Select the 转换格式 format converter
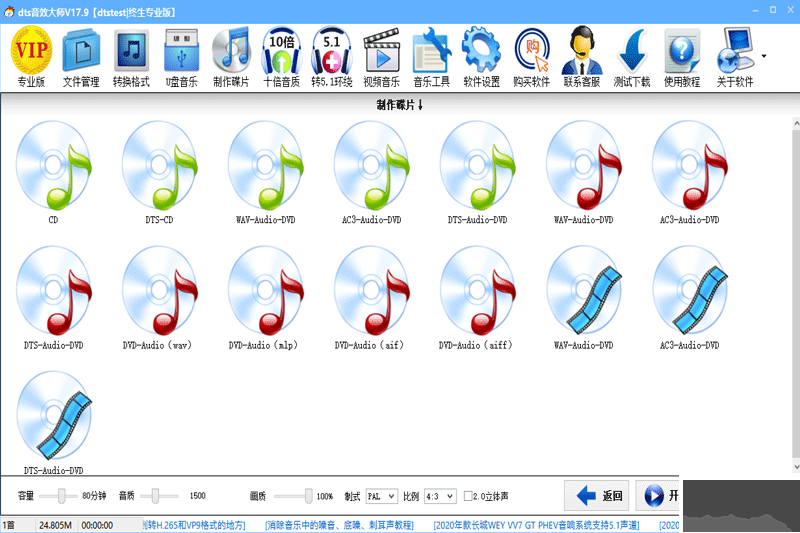Image resolution: width=800 pixels, height=533 pixels. pyautogui.click(x=131, y=57)
